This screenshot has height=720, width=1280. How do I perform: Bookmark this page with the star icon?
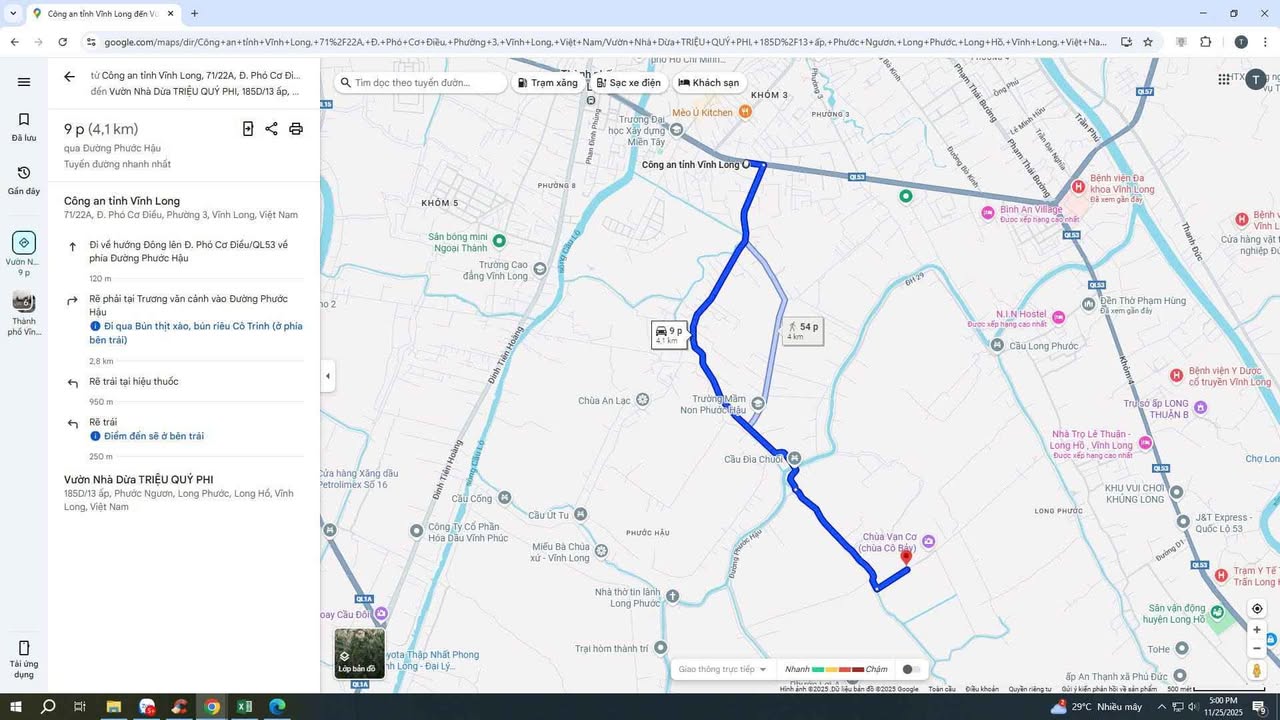click(1148, 42)
